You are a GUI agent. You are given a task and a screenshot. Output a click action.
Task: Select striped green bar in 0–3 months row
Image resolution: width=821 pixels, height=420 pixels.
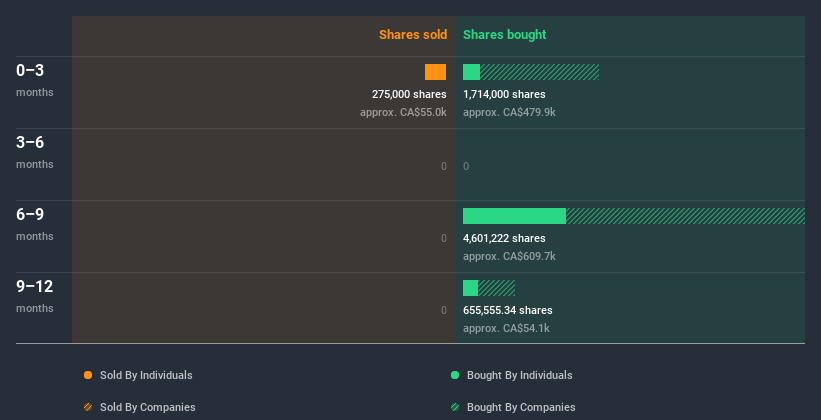click(539, 72)
